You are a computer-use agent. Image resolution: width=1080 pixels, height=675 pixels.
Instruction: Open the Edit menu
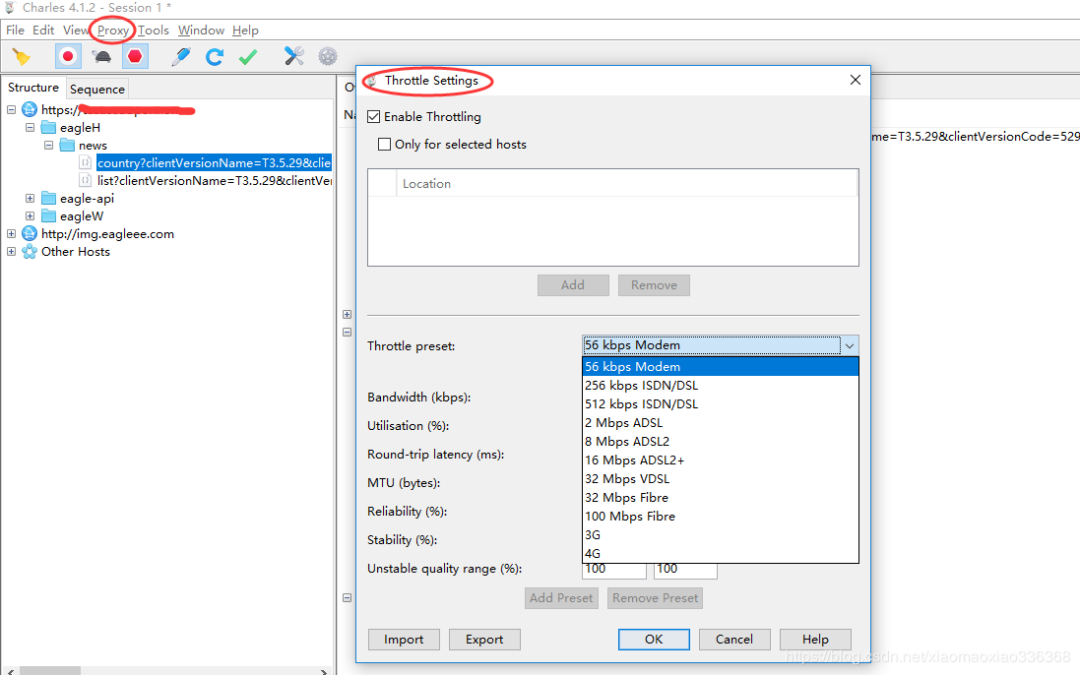click(x=43, y=30)
